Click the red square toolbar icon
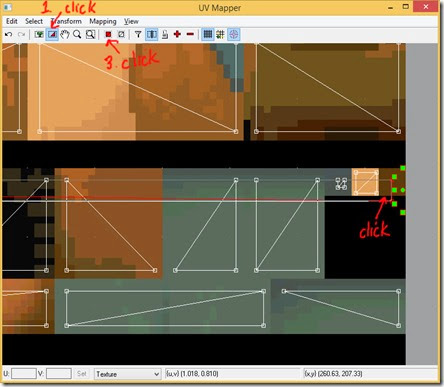 click(x=108, y=34)
